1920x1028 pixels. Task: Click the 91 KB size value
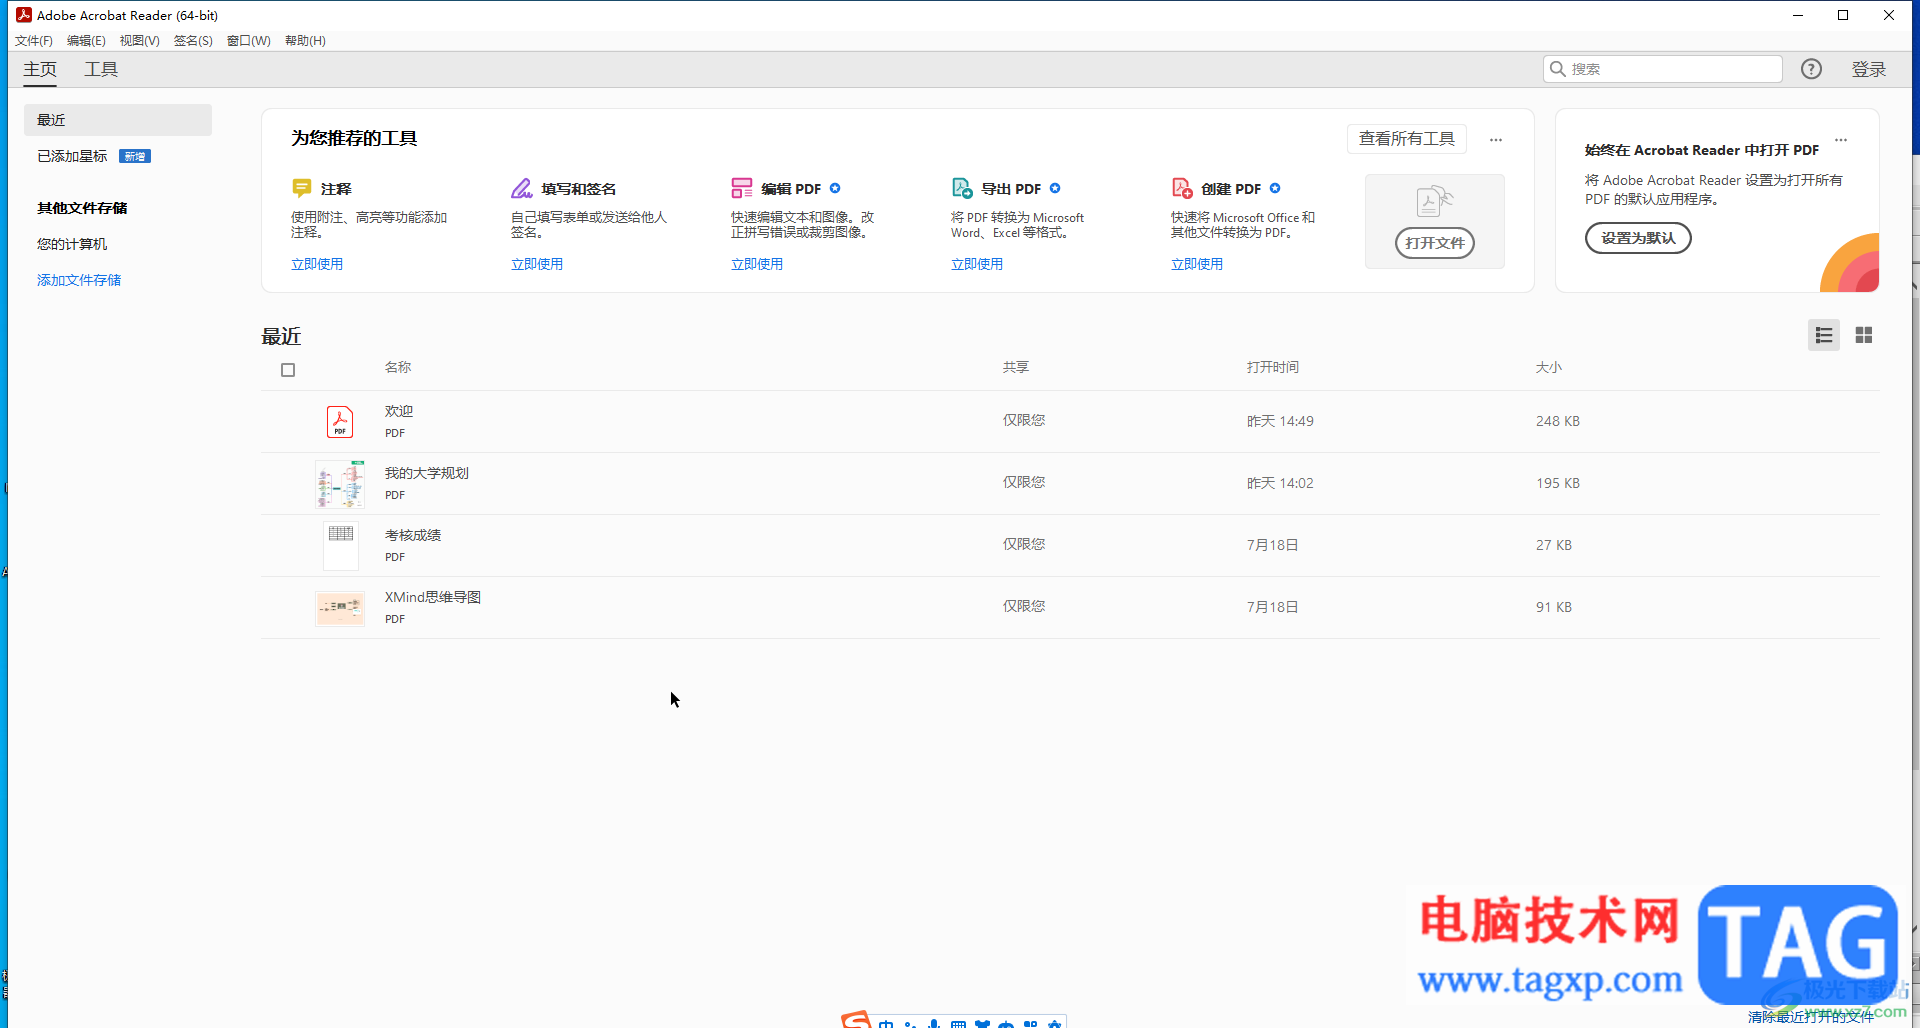pos(1554,607)
